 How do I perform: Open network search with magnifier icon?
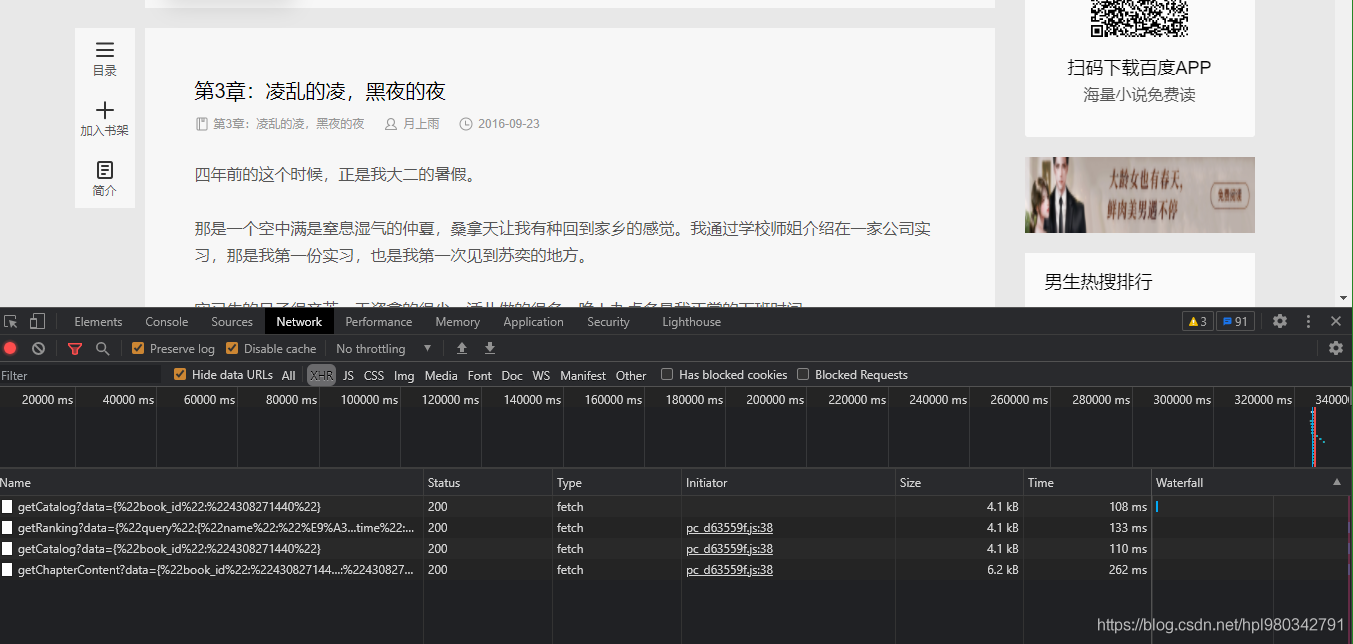click(x=102, y=349)
